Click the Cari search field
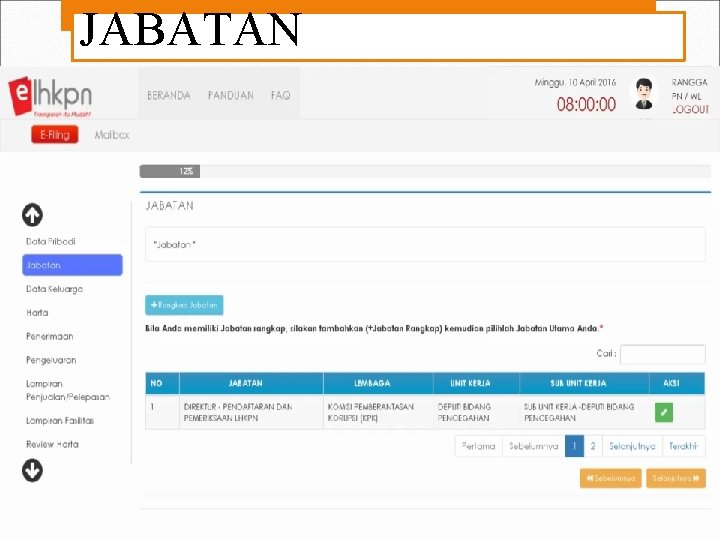 [663, 354]
